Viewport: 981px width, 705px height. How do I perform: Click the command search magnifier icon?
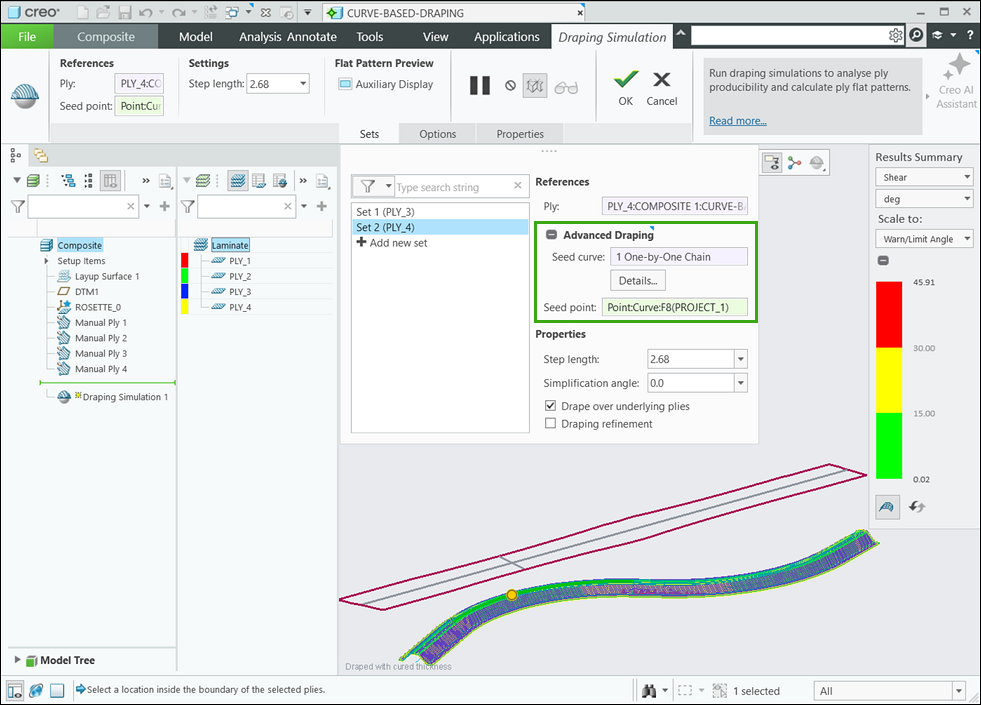917,36
